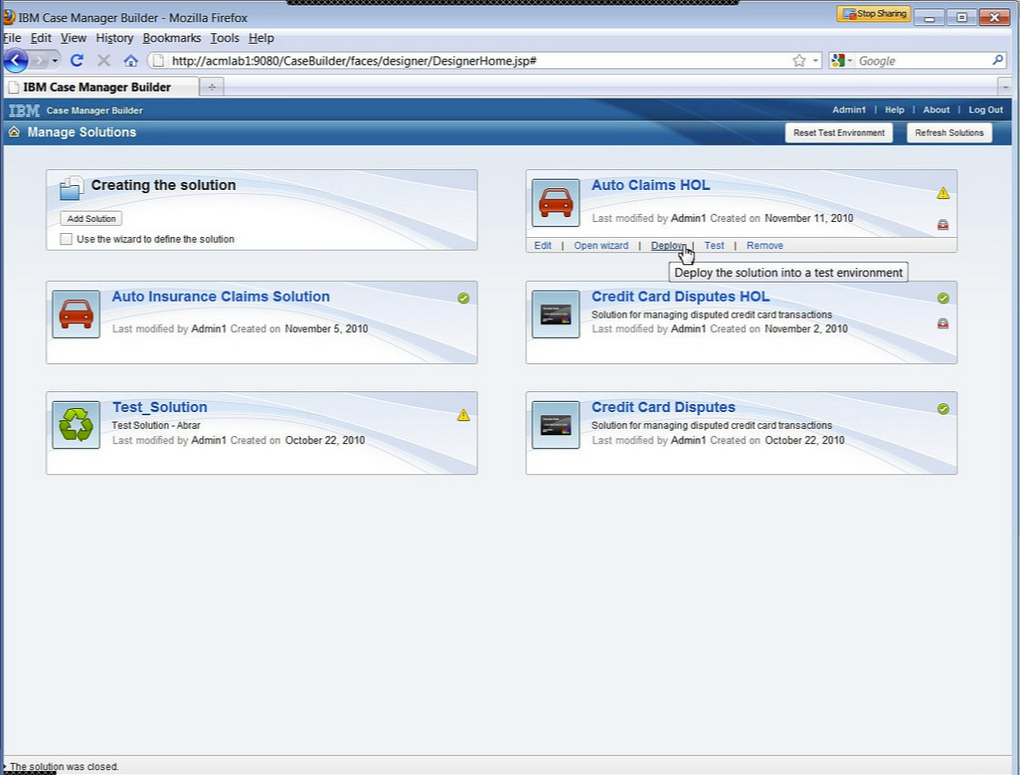Open the Bookmarks menu
The width and height of the screenshot is (1020, 775).
coord(171,38)
